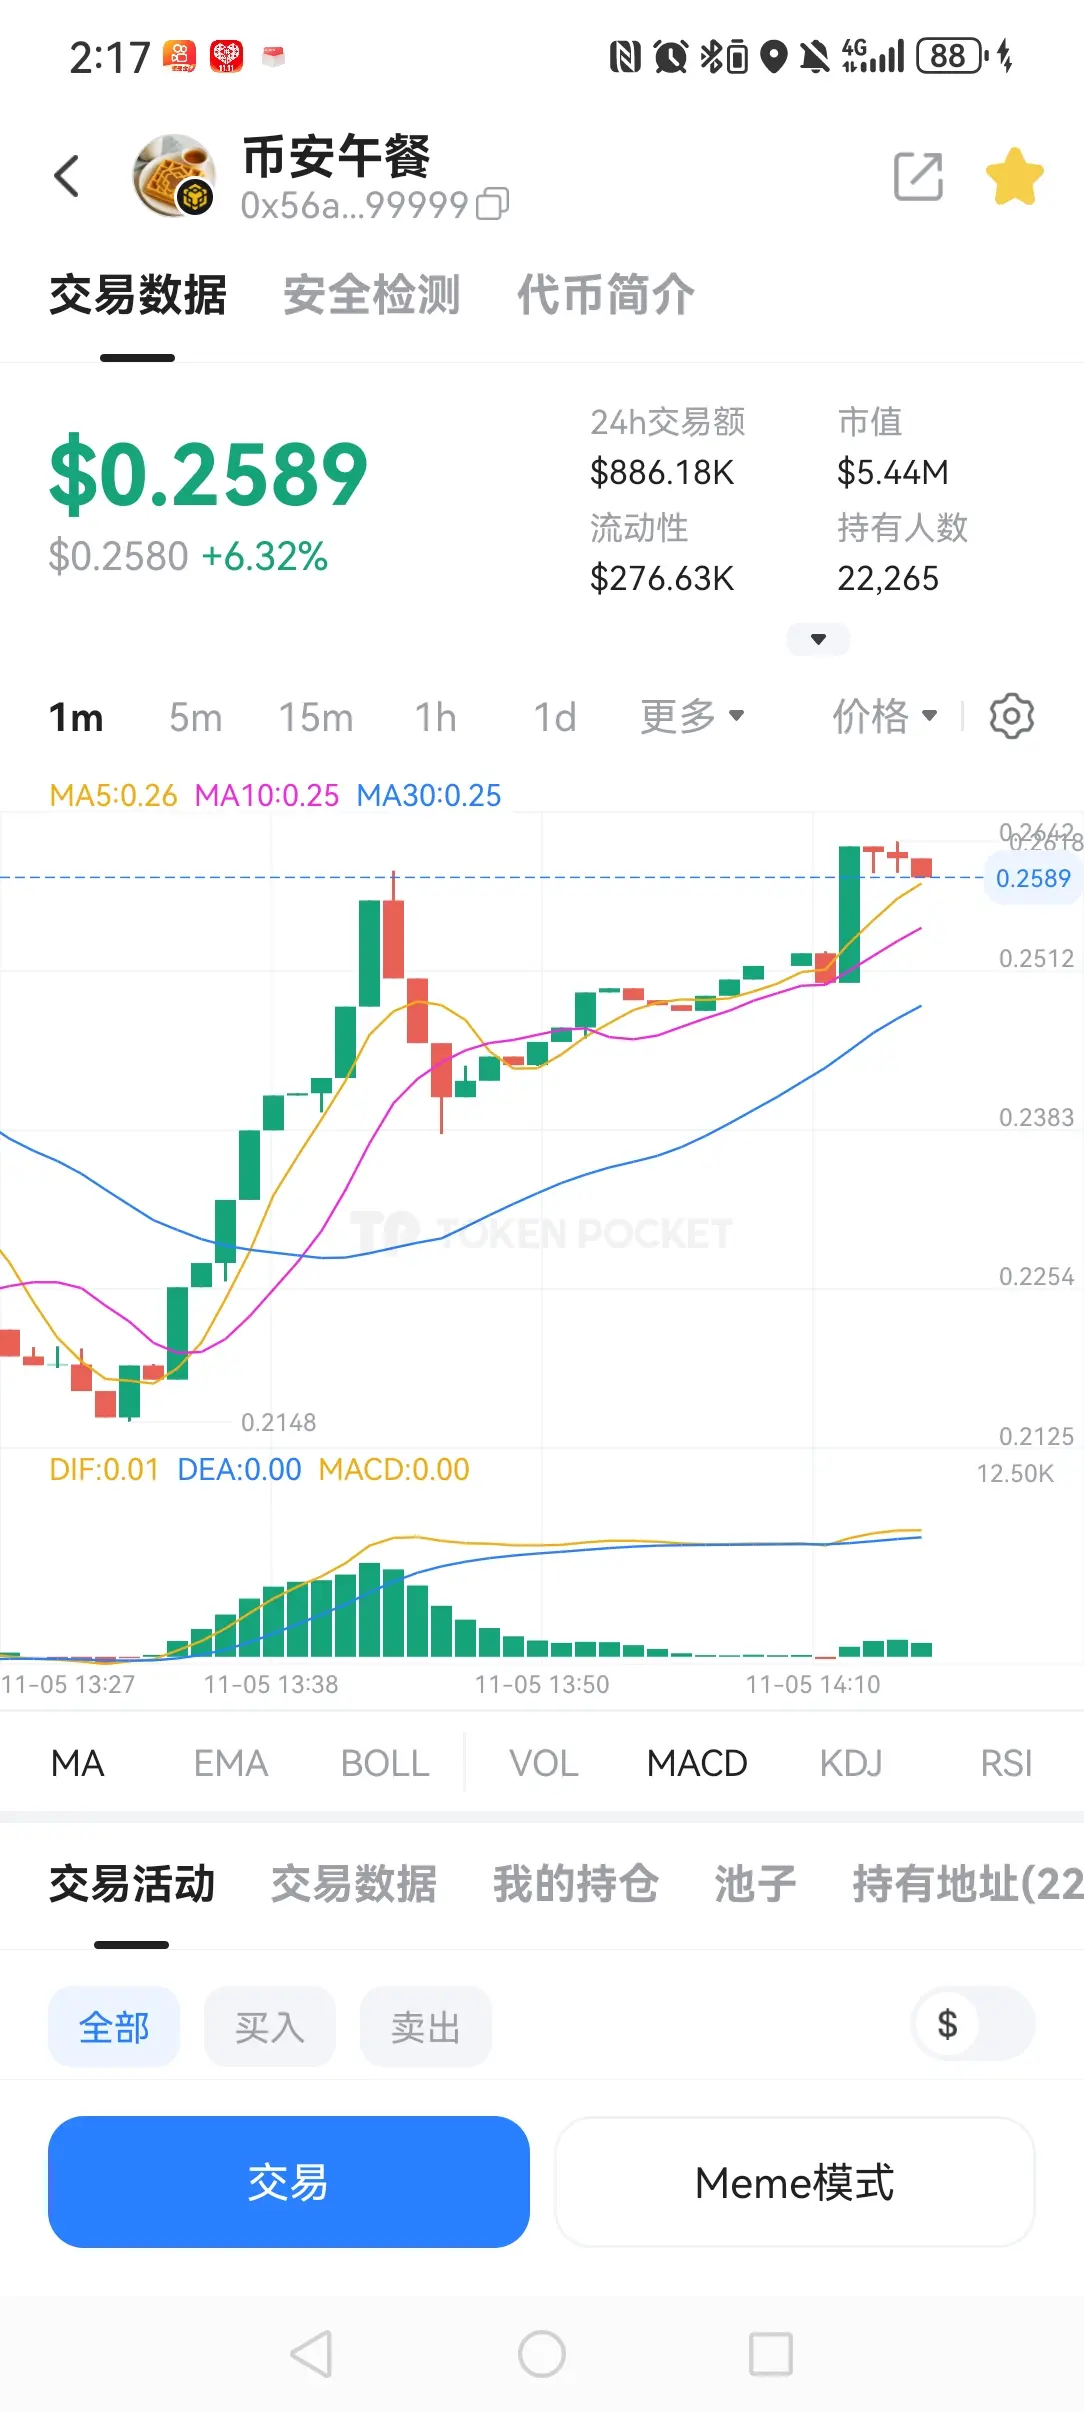The image size is (1084, 2412).
Task: Enable the VOL sub-indicator
Action: [x=544, y=1763]
